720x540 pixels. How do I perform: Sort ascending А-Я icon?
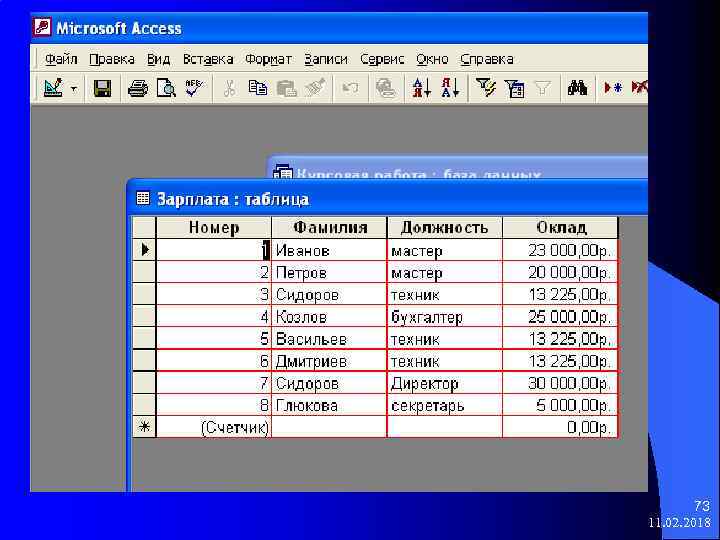pos(422,88)
